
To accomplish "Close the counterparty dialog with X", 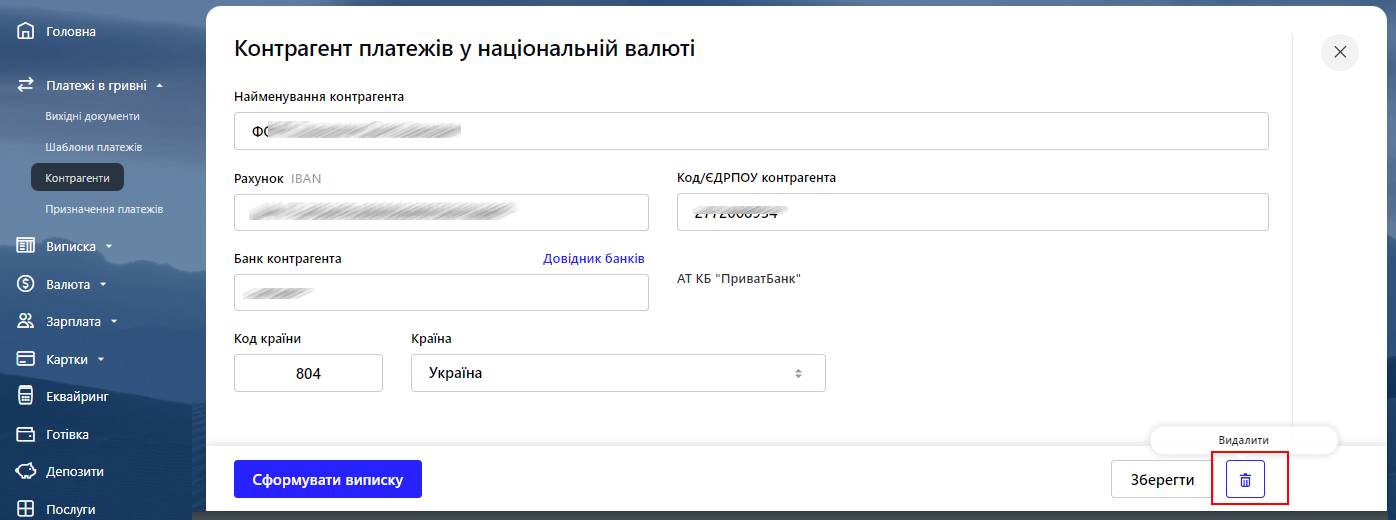I will pyautogui.click(x=1340, y=52).
